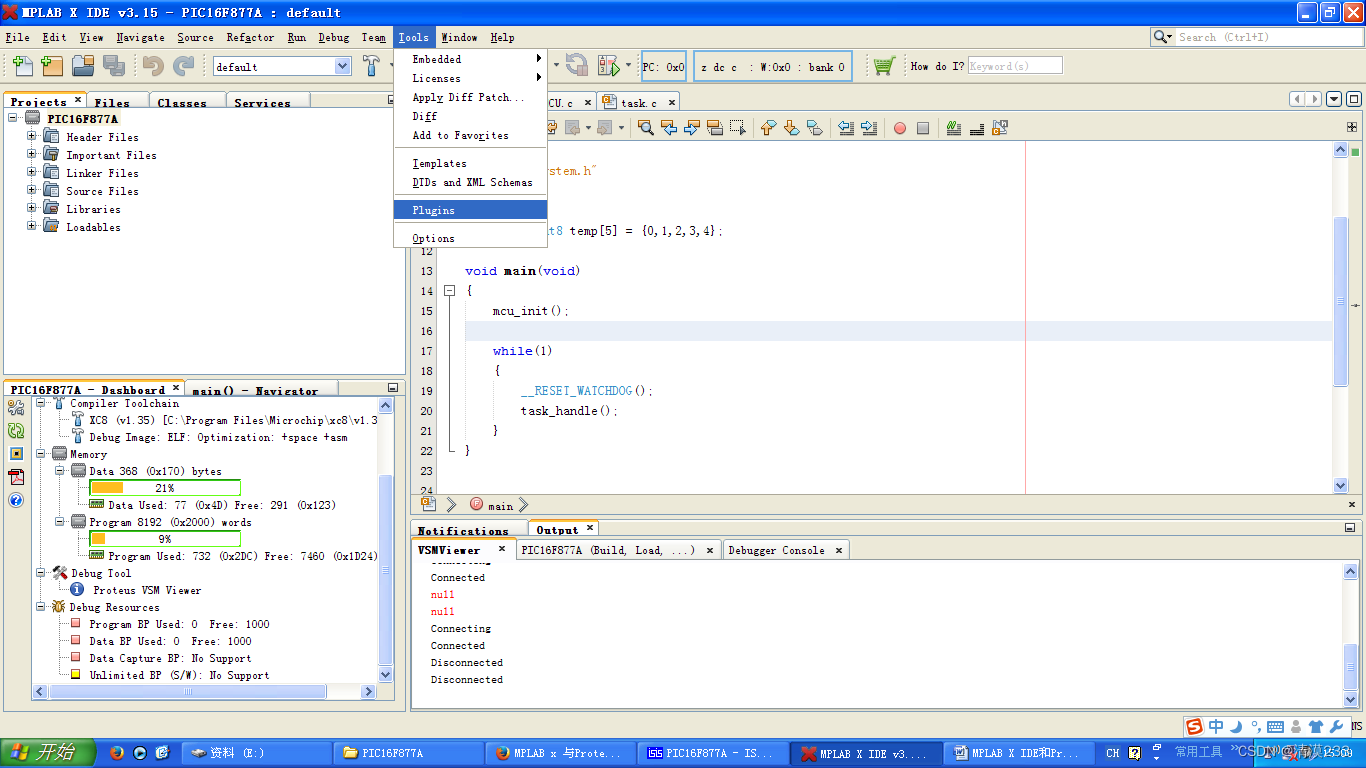This screenshot has width=1366, height=768.
Task: Open the document list dropdown arrow at top right
Action: [x=1334, y=99]
